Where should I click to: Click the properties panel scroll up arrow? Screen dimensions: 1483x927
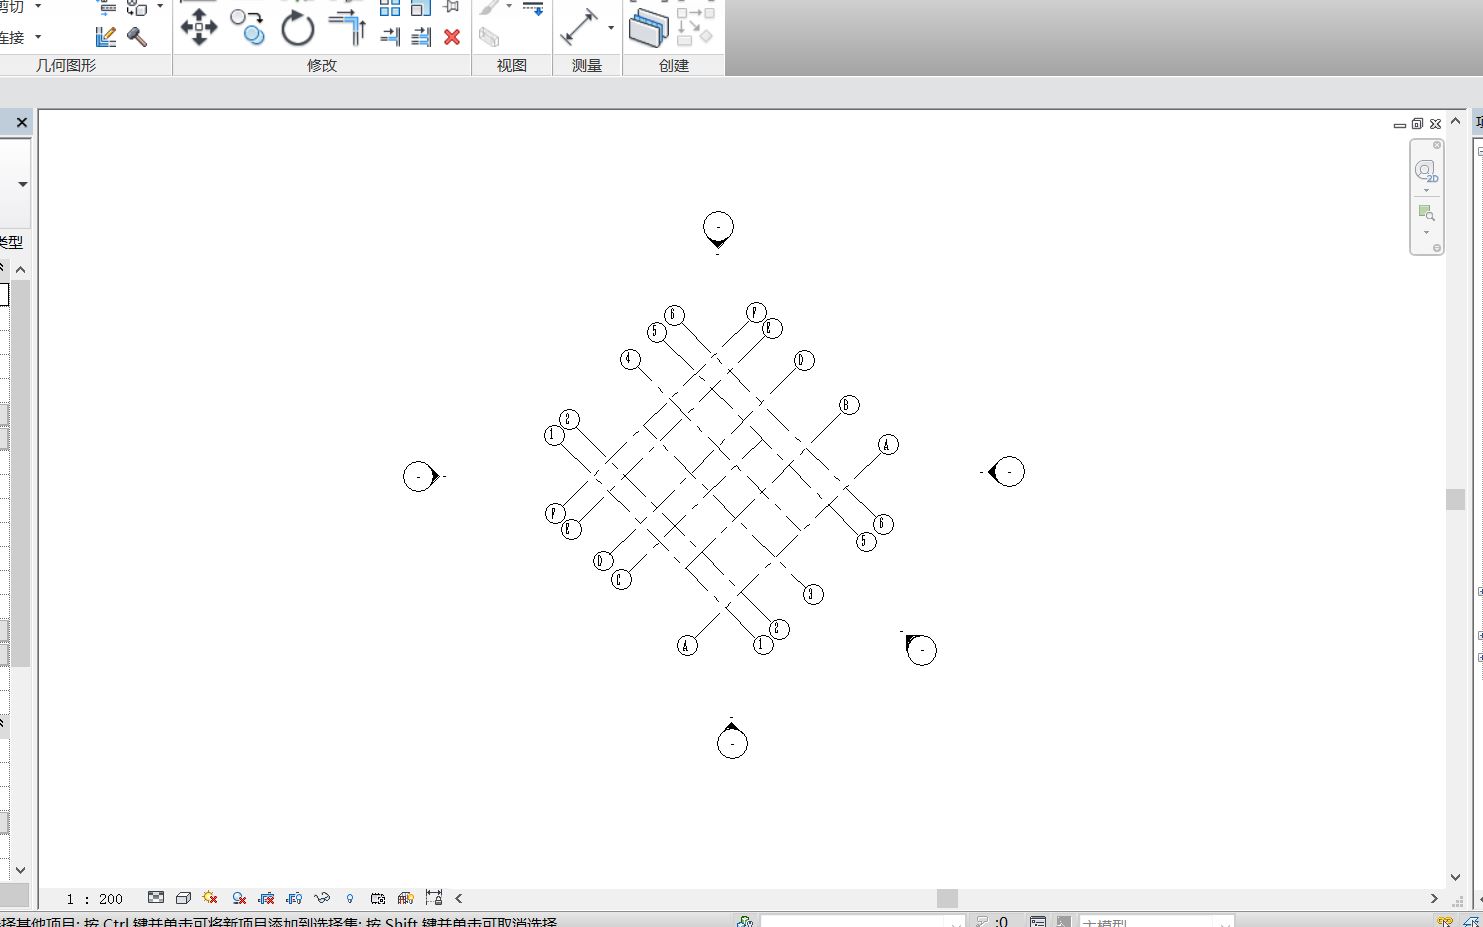point(20,269)
